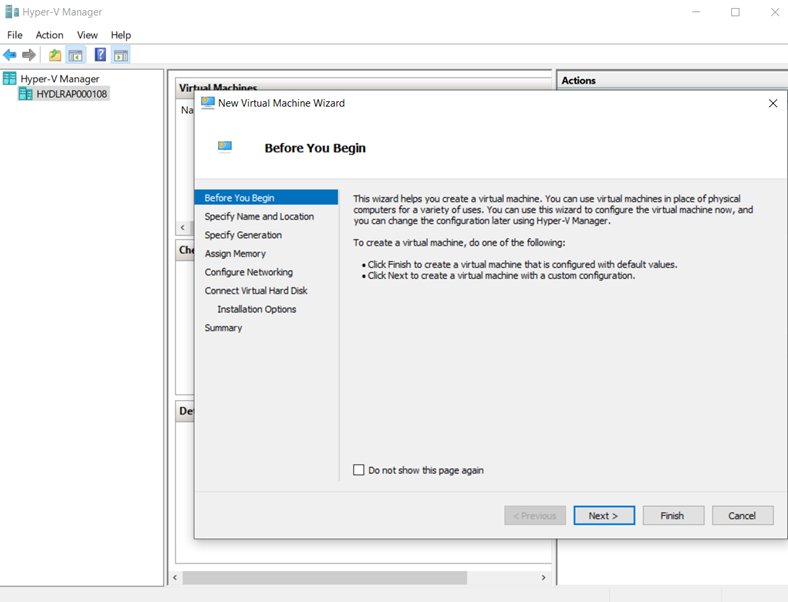Select Before You Begin wizard step
The width and height of the screenshot is (788, 602).
(x=266, y=197)
